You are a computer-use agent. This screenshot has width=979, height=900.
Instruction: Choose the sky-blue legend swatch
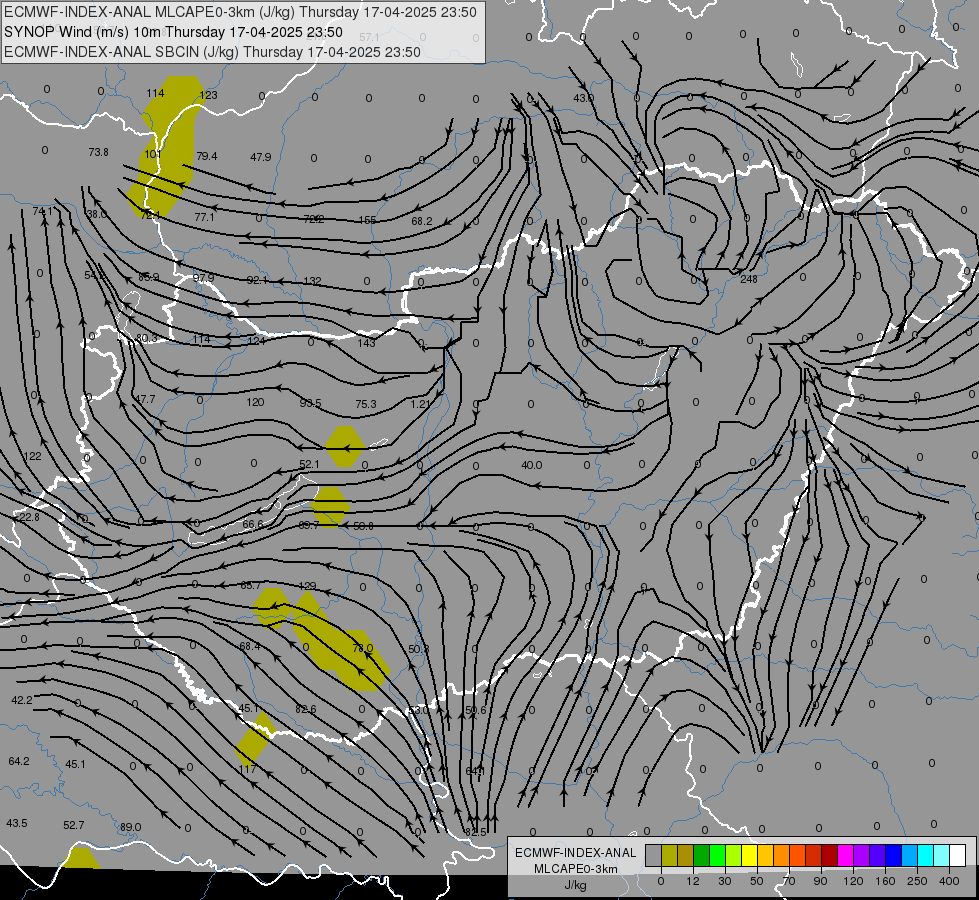tap(909, 855)
